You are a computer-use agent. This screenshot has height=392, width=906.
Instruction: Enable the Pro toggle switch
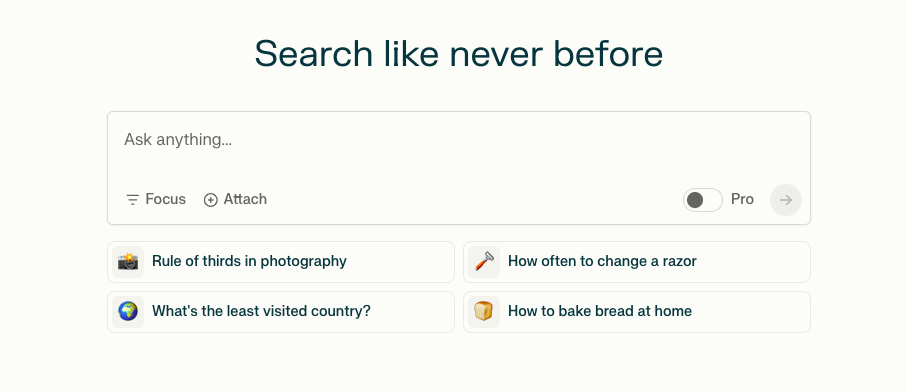tap(703, 200)
